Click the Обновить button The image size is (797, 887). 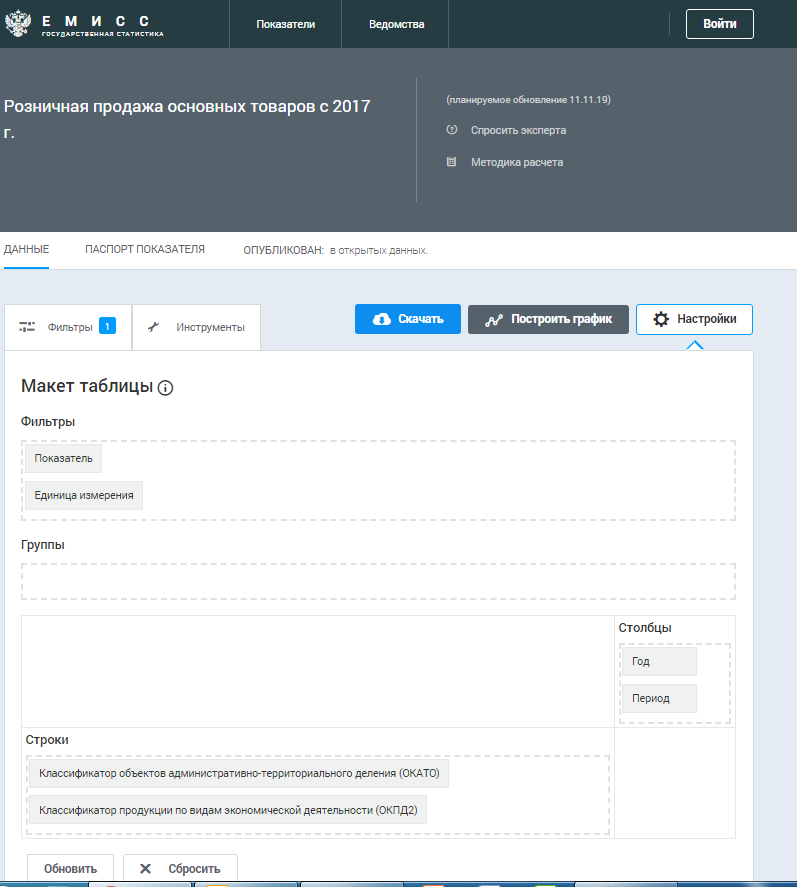tap(70, 869)
